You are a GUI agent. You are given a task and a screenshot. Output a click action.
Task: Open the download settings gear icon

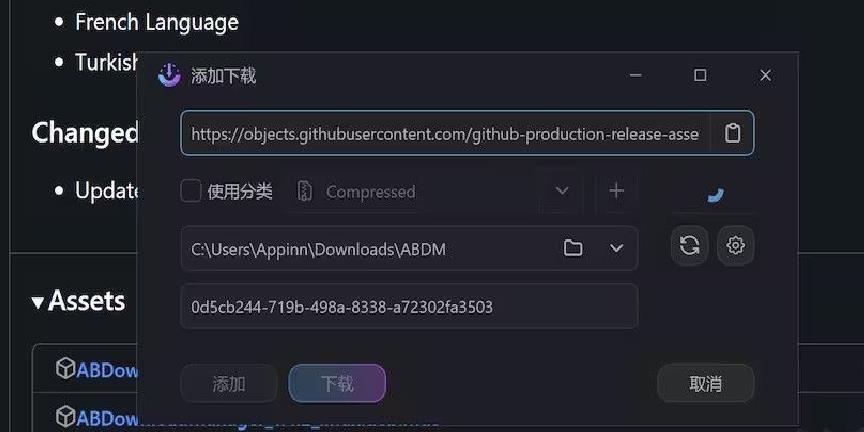(736, 245)
